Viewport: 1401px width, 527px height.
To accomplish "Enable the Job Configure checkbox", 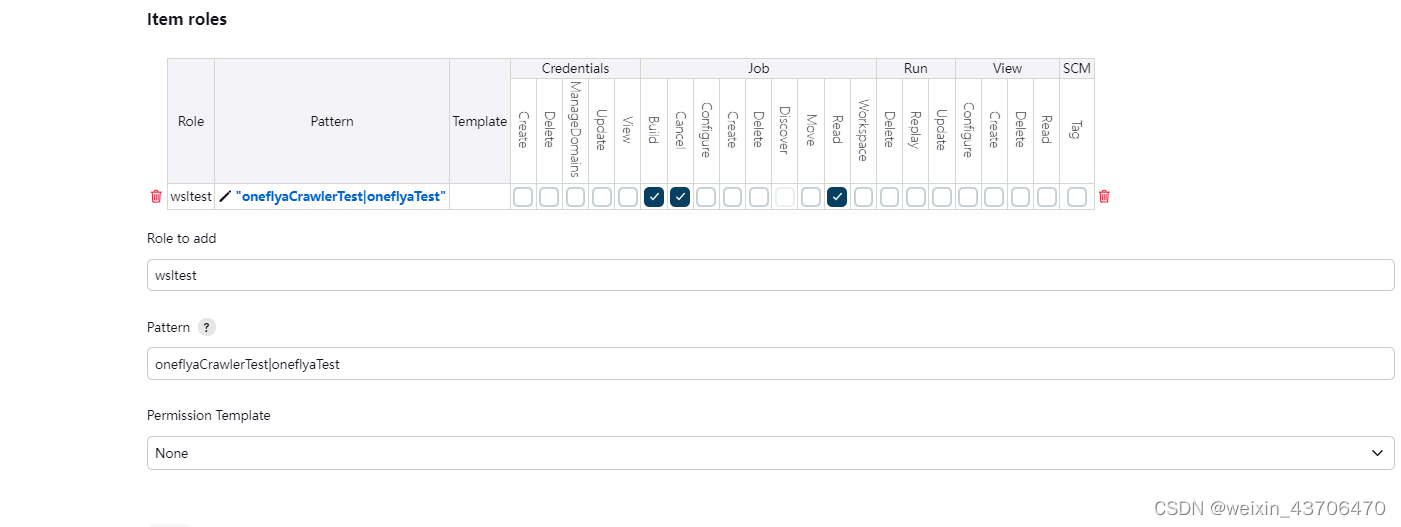I will click(x=706, y=197).
